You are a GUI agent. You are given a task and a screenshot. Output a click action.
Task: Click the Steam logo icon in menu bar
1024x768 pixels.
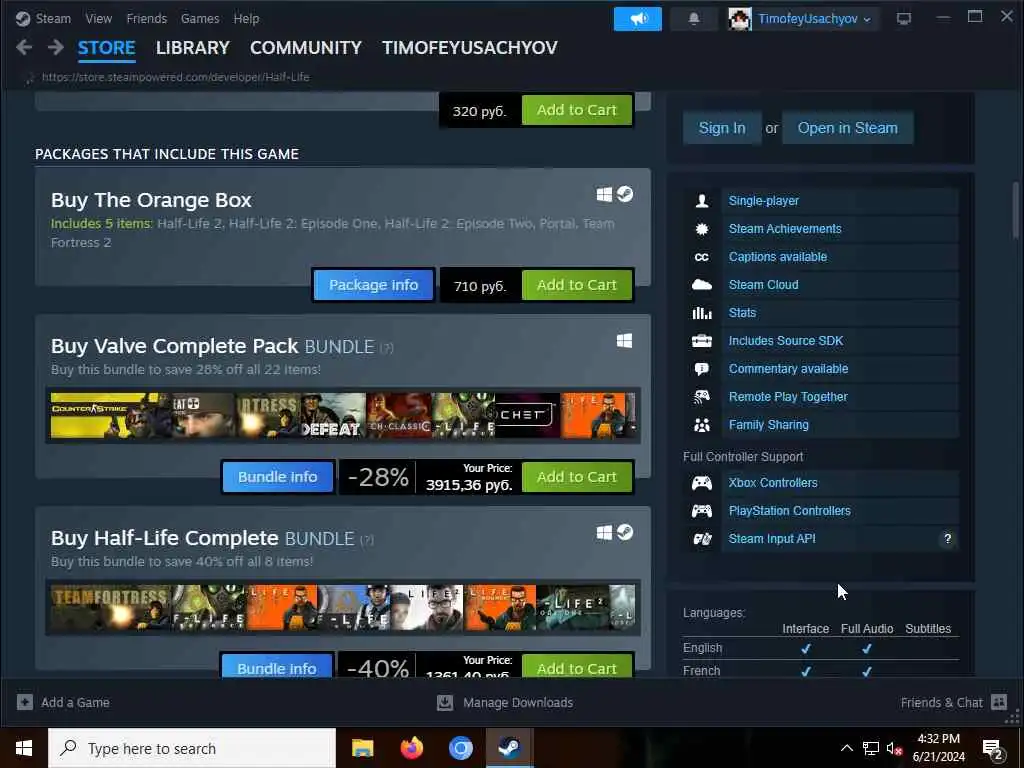click(23, 18)
